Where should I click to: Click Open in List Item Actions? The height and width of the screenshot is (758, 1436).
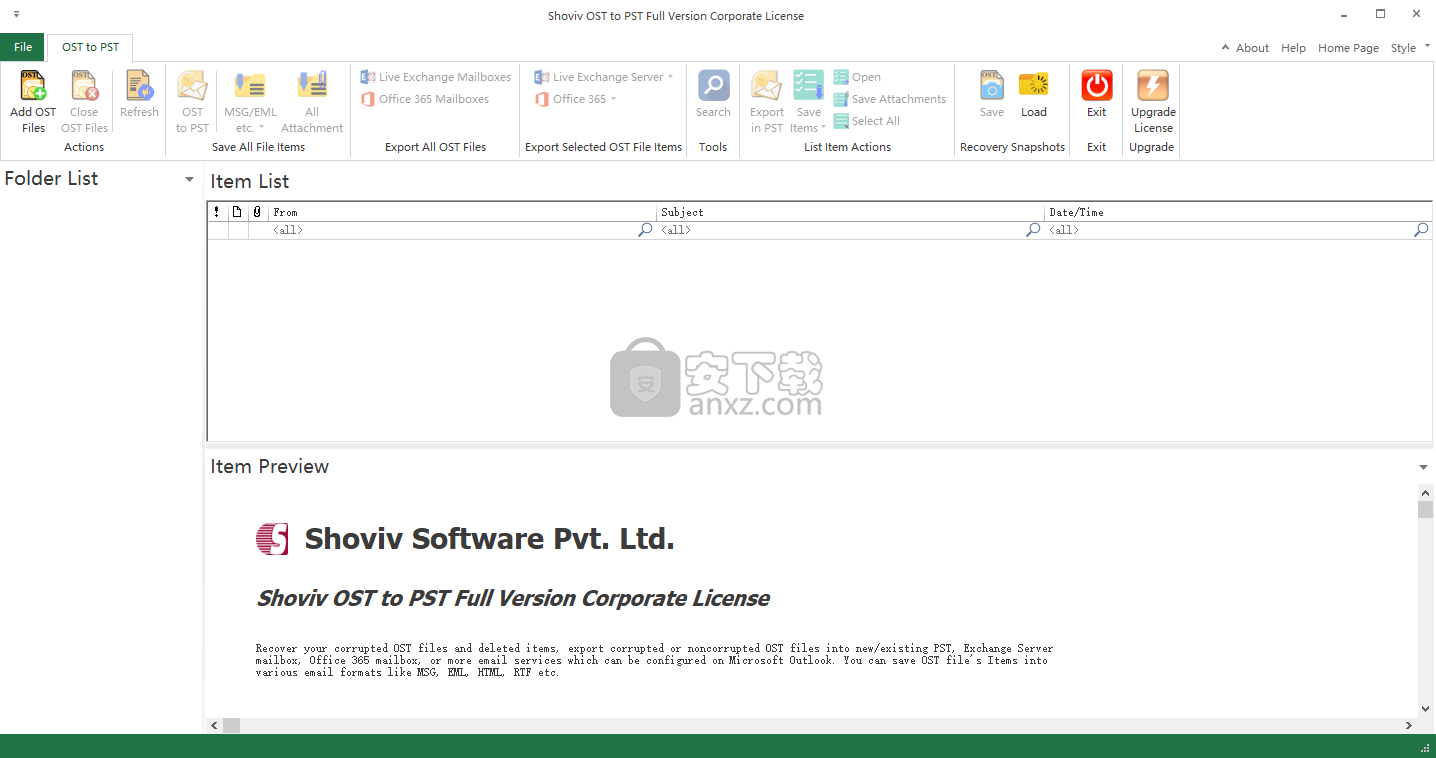click(x=857, y=77)
